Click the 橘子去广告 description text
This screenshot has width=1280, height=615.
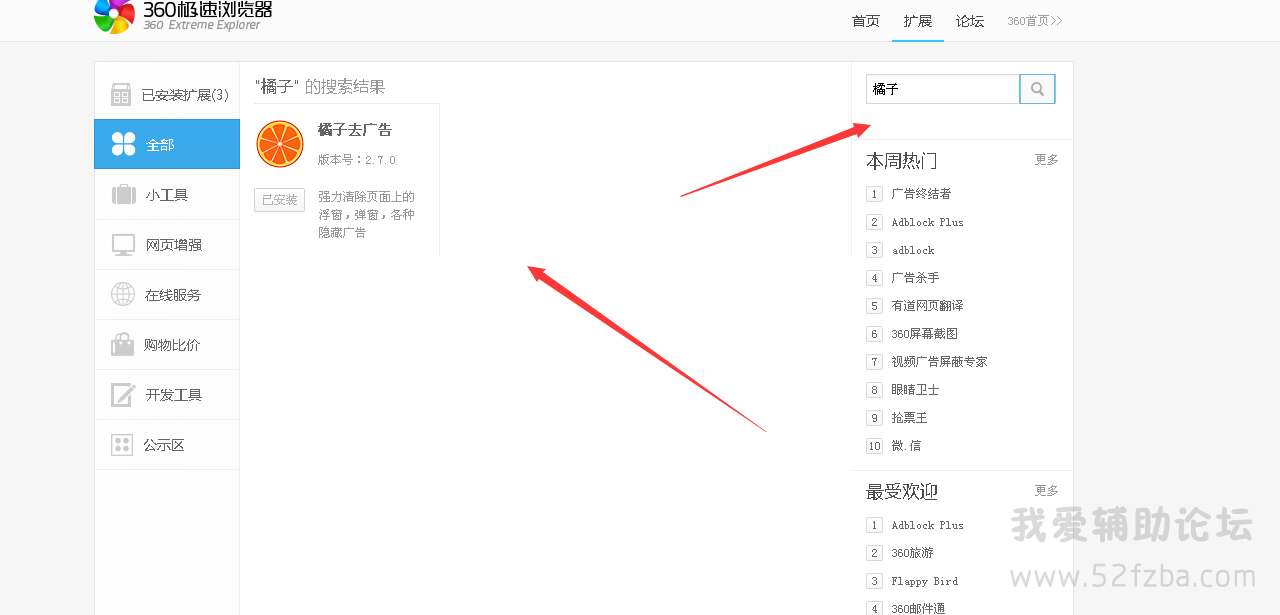[x=366, y=214]
